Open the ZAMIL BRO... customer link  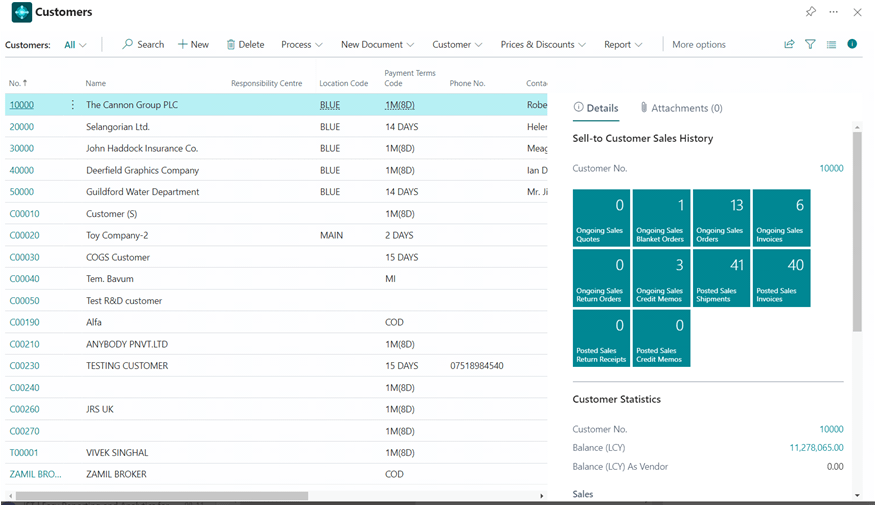[36, 474]
